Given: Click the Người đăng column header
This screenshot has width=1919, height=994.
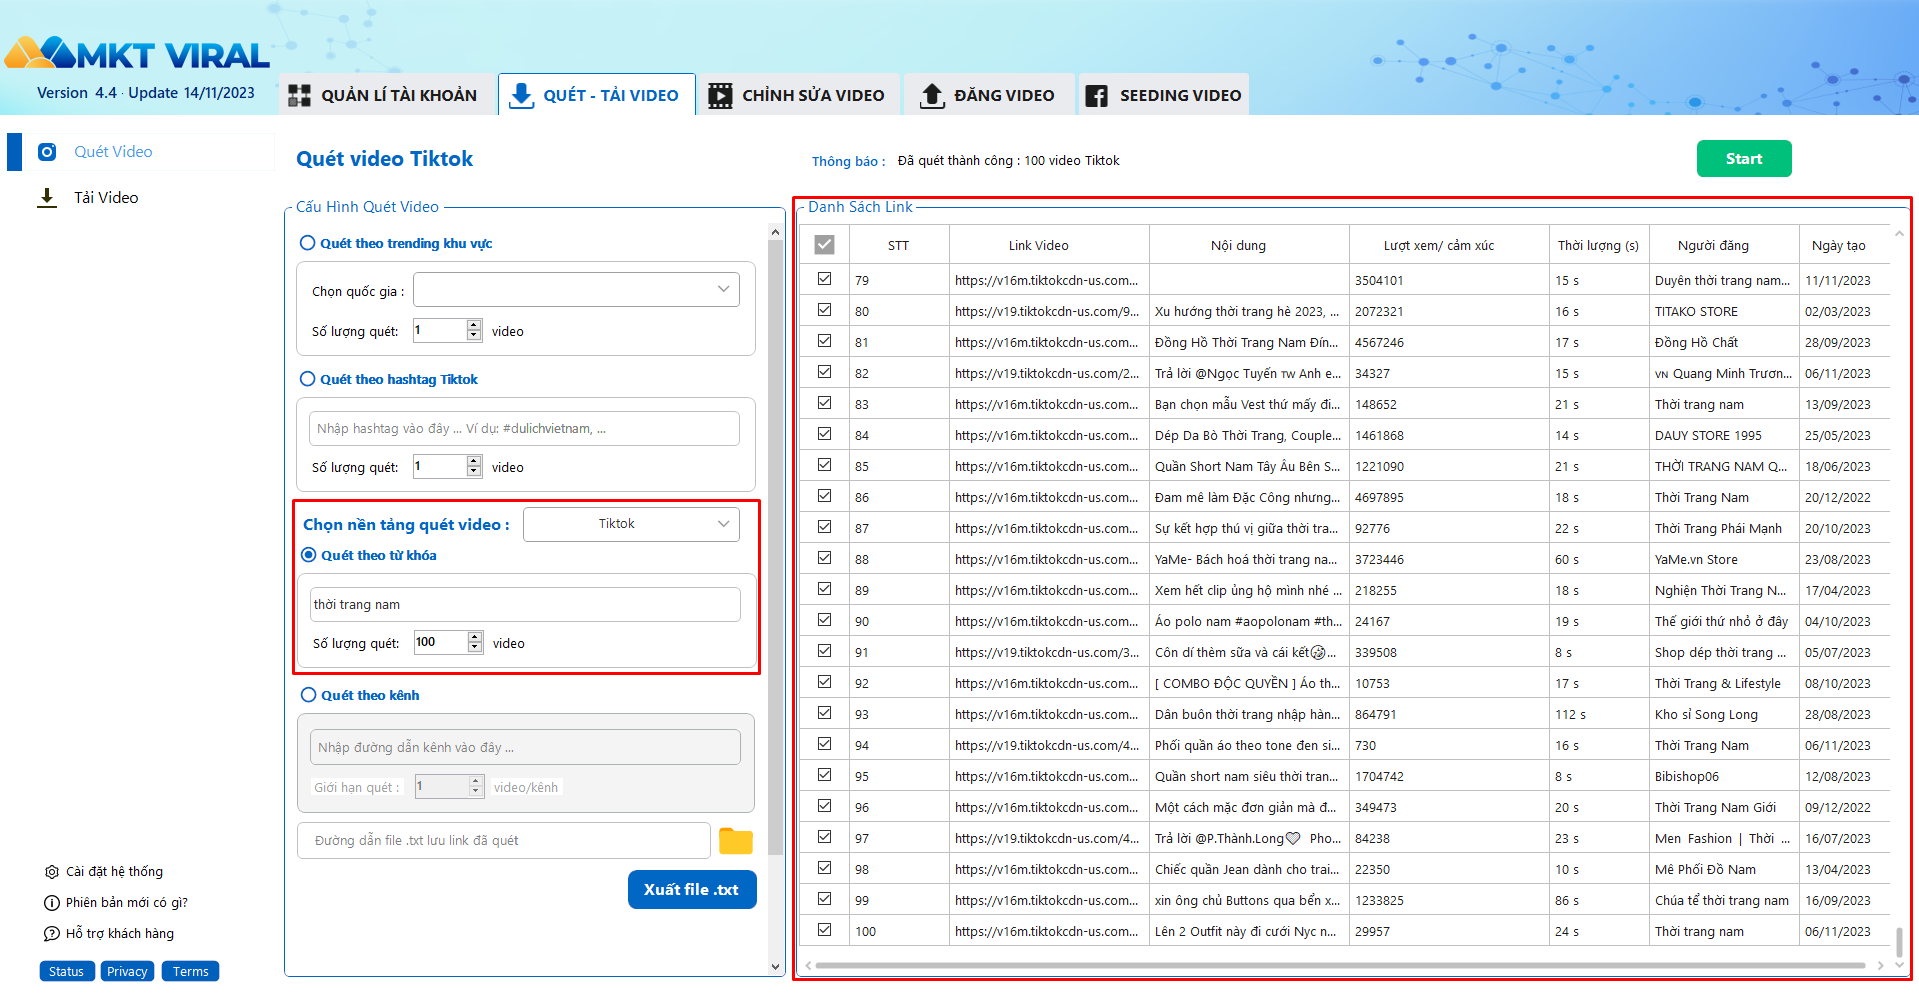Looking at the screenshot, I should (x=1724, y=245).
